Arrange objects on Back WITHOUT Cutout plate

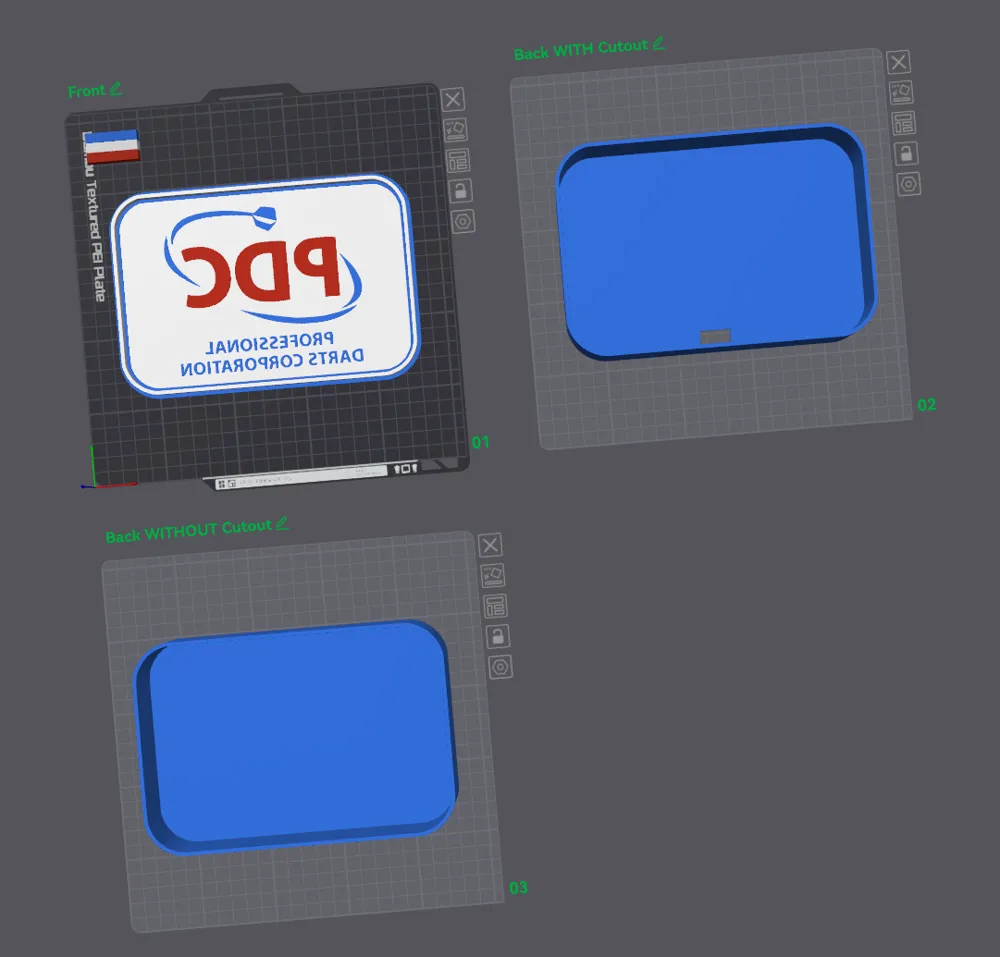coord(495,606)
